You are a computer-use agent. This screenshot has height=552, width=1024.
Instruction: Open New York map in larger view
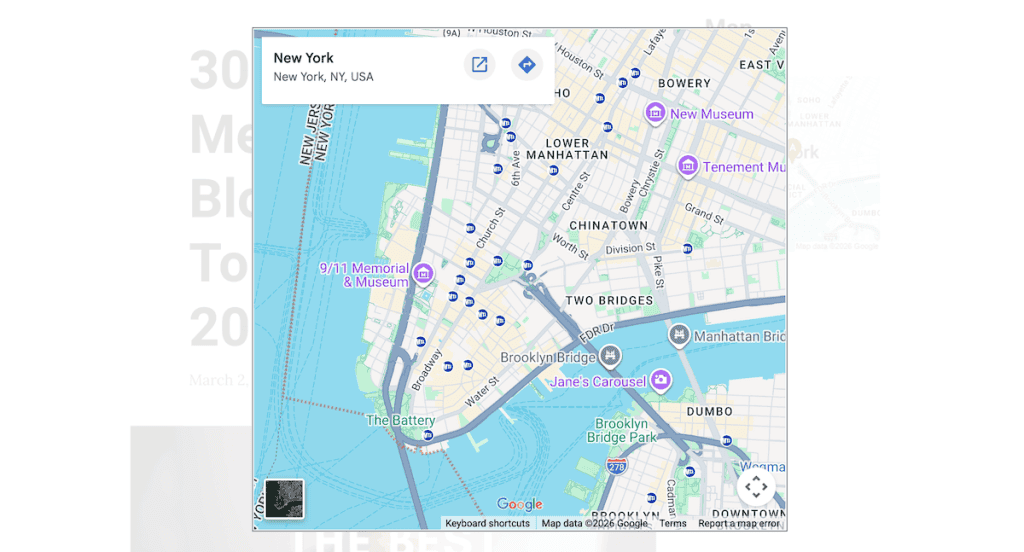pos(479,65)
